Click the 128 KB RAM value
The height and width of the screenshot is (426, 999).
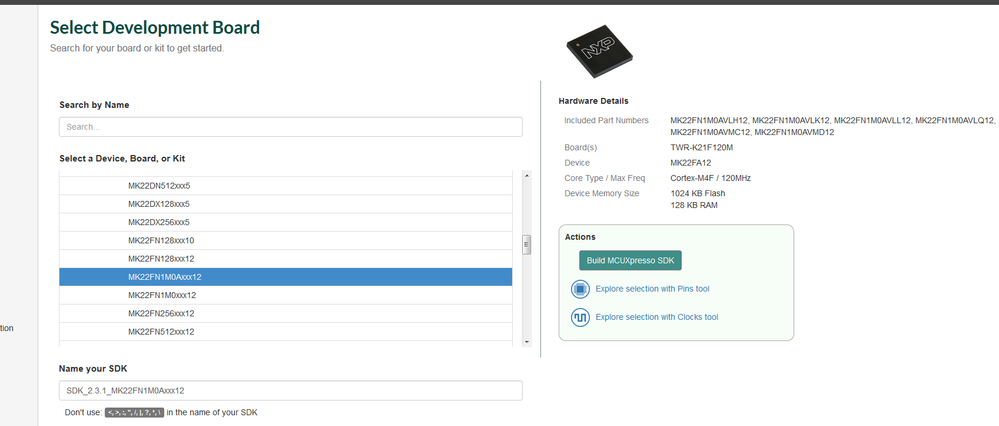[x=694, y=206]
